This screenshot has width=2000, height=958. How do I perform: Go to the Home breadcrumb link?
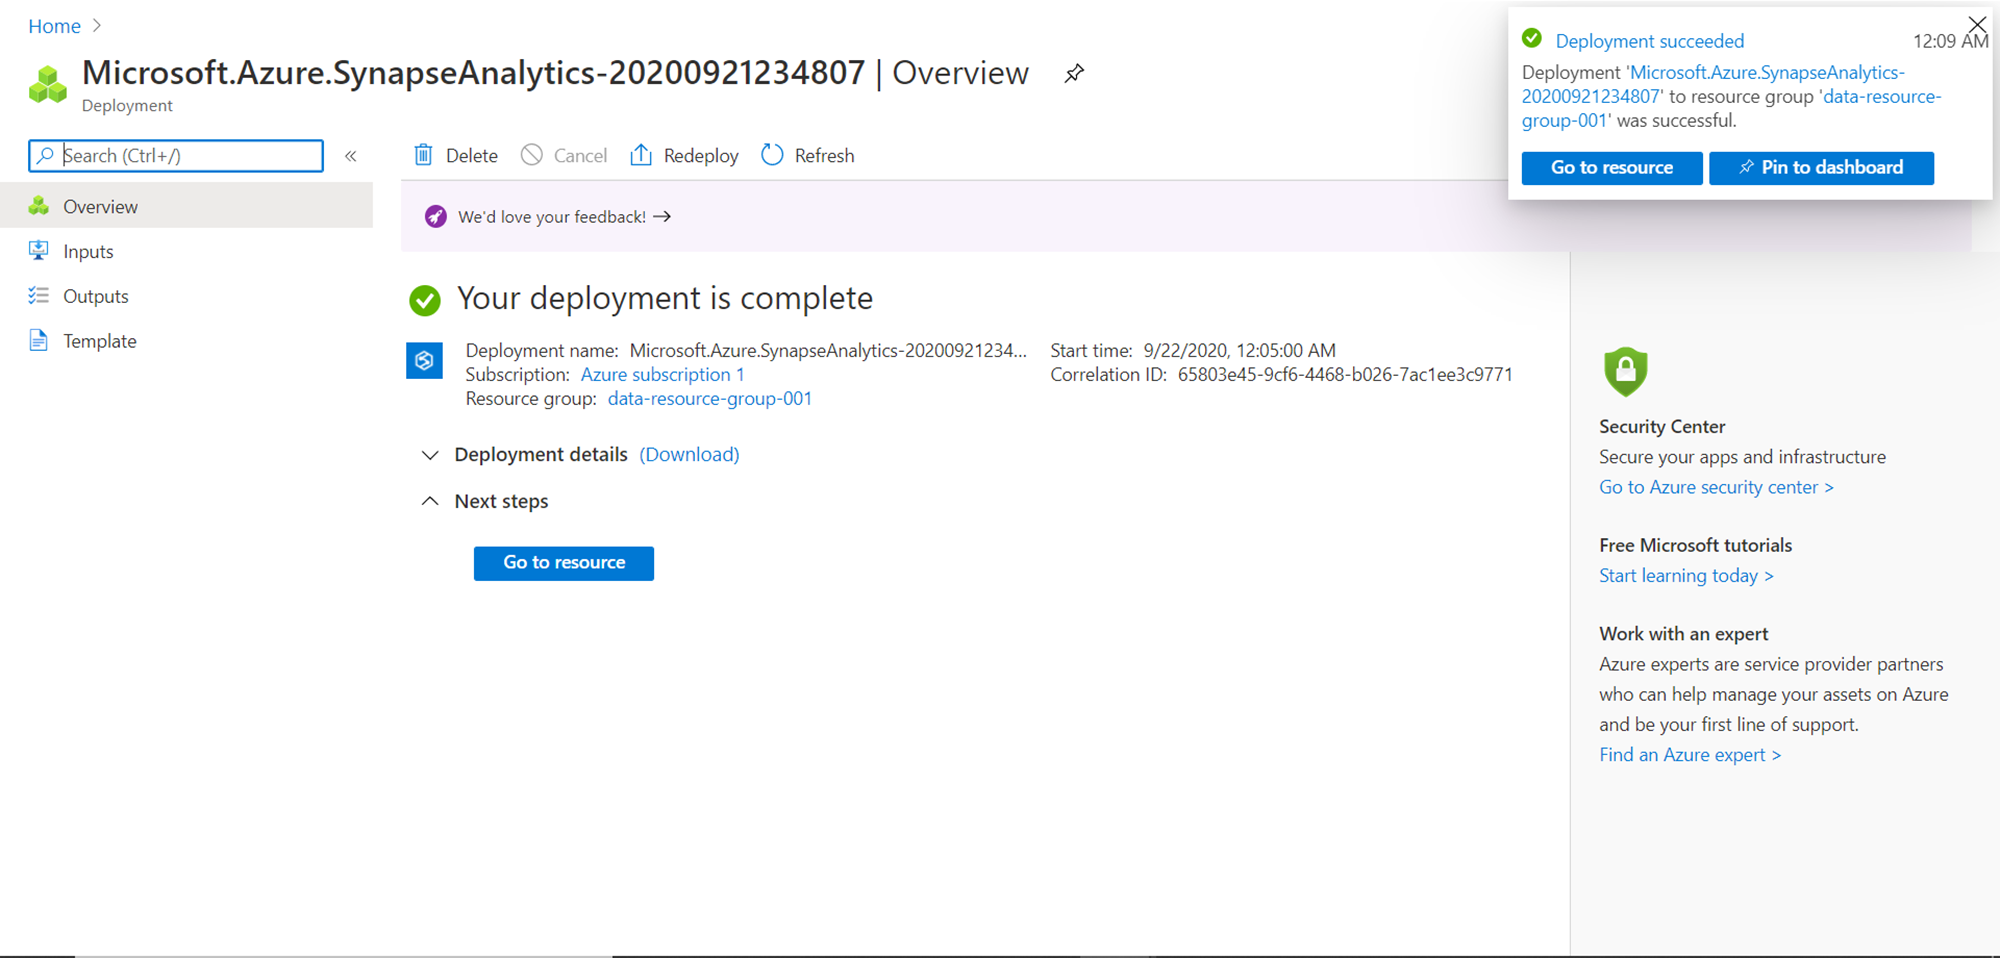point(54,26)
